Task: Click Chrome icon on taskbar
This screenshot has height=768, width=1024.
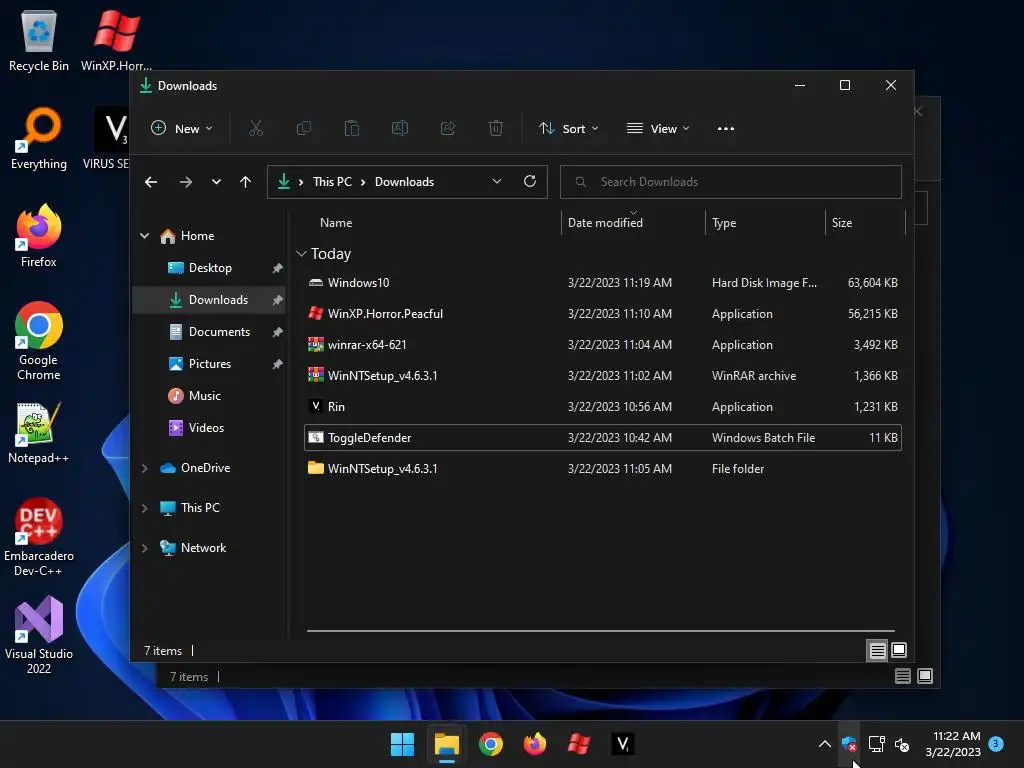Action: [x=490, y=744]
